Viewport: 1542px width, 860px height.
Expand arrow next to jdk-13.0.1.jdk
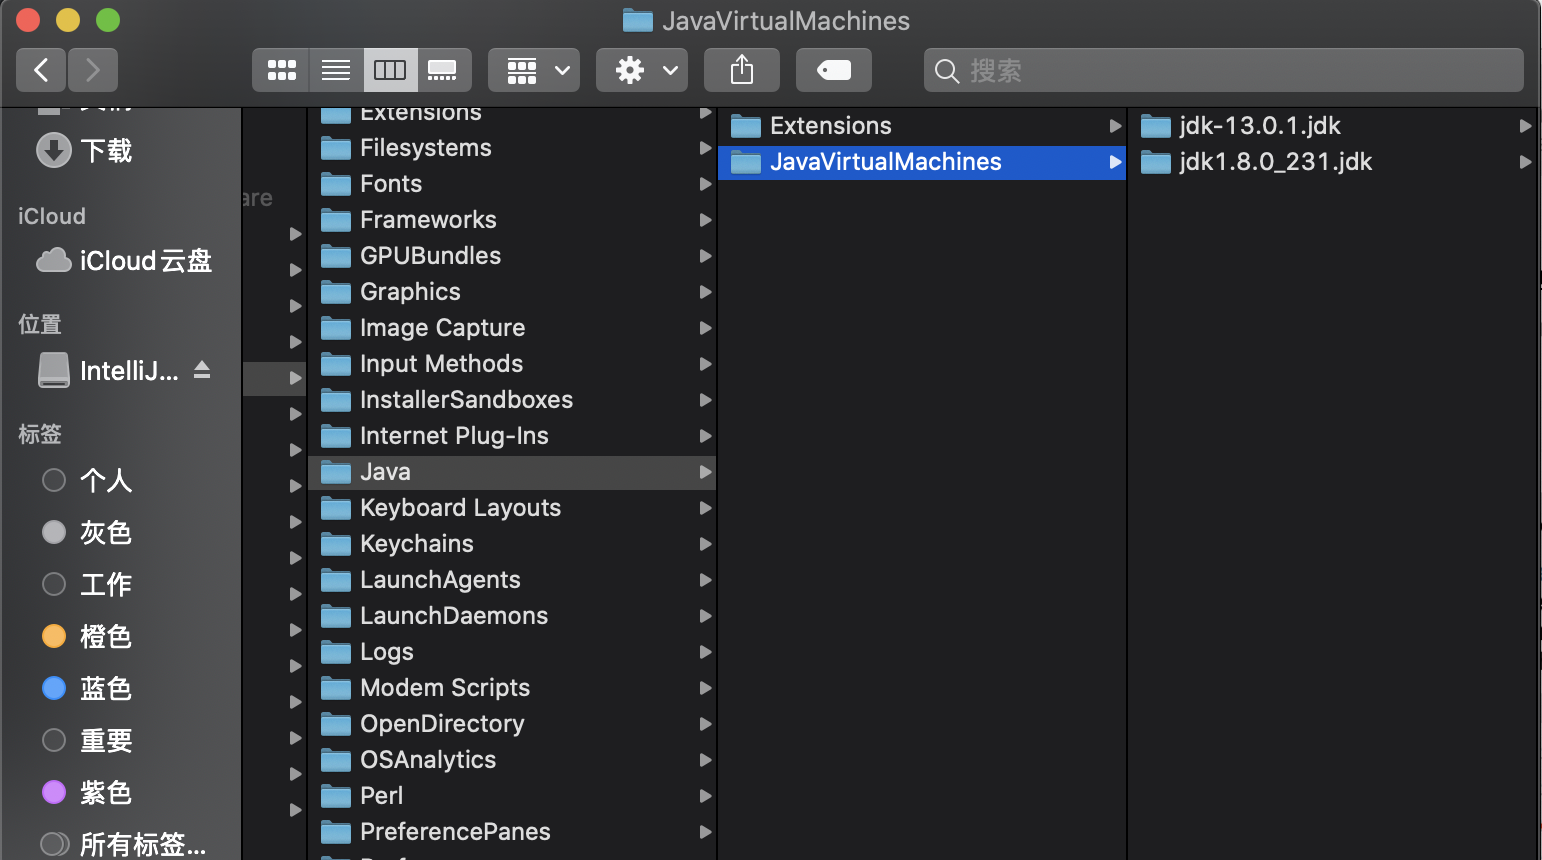click(1525, 126)
